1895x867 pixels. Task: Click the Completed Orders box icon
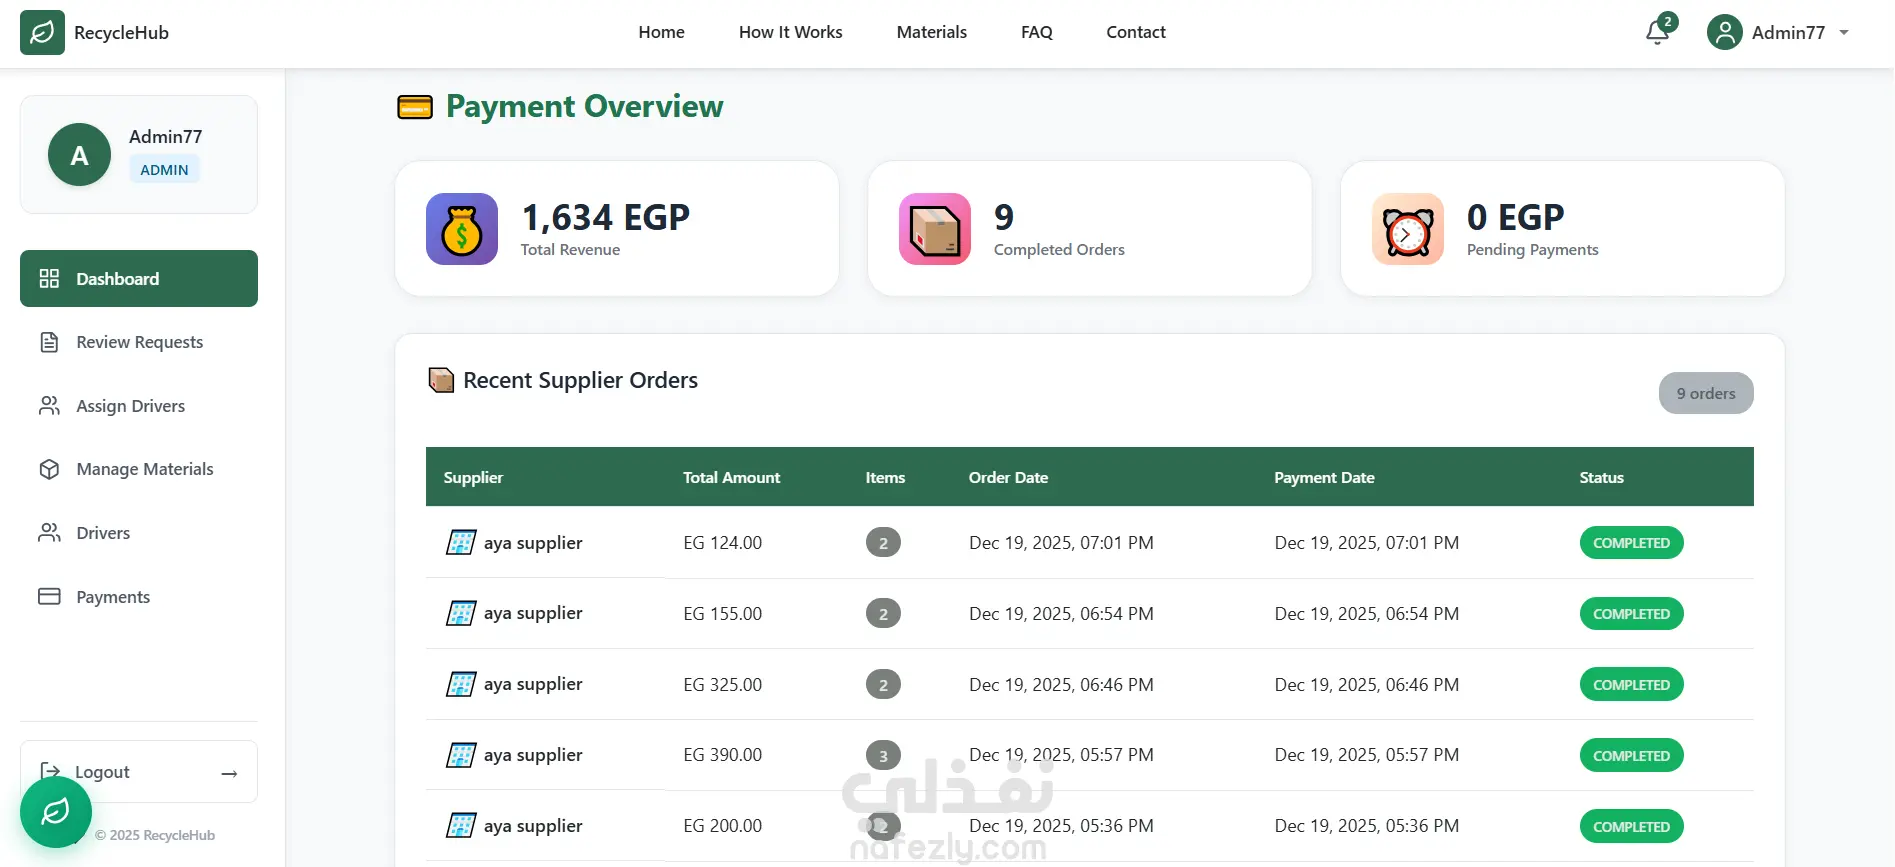pos(935,229)
